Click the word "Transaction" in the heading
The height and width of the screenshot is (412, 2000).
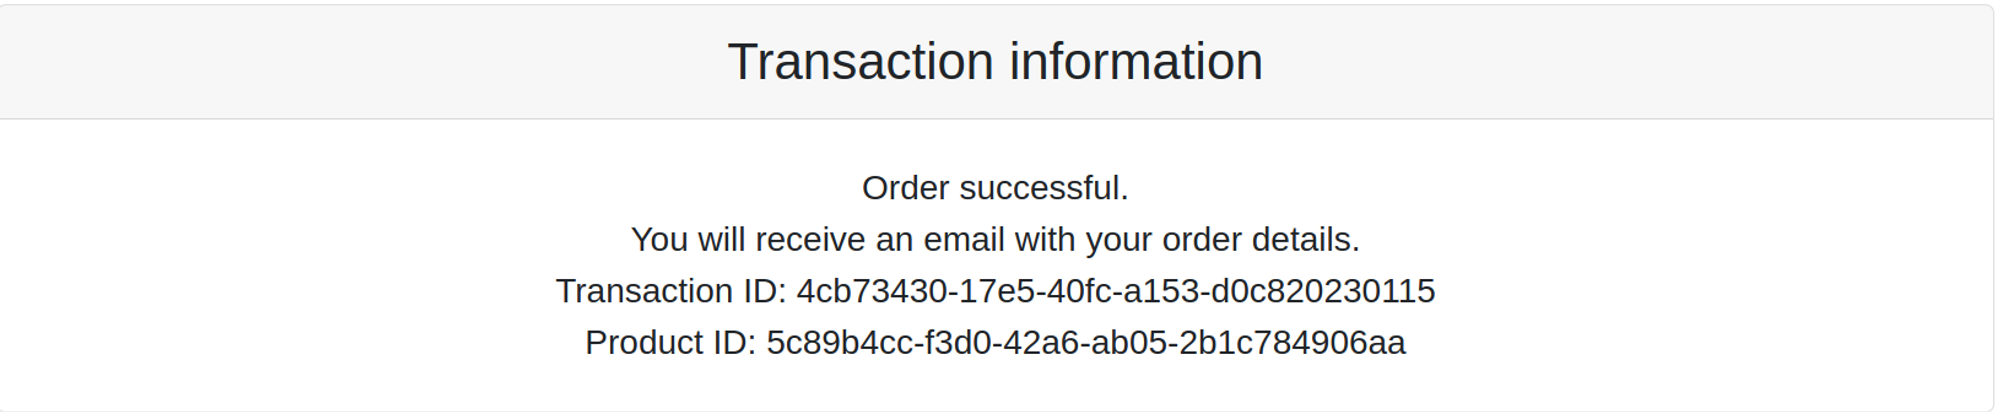[x=860, y=62]
